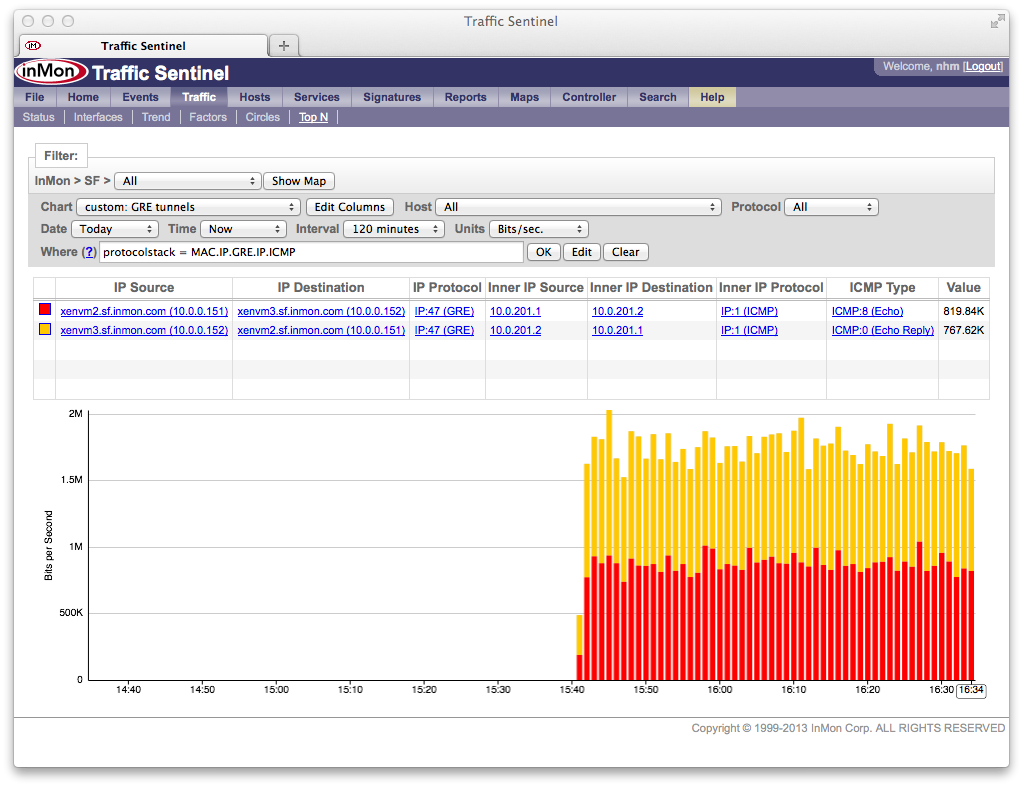Open the Time dropdown showing Now
This screenshot has width=1023, height=787.
(x=243, y=229)
